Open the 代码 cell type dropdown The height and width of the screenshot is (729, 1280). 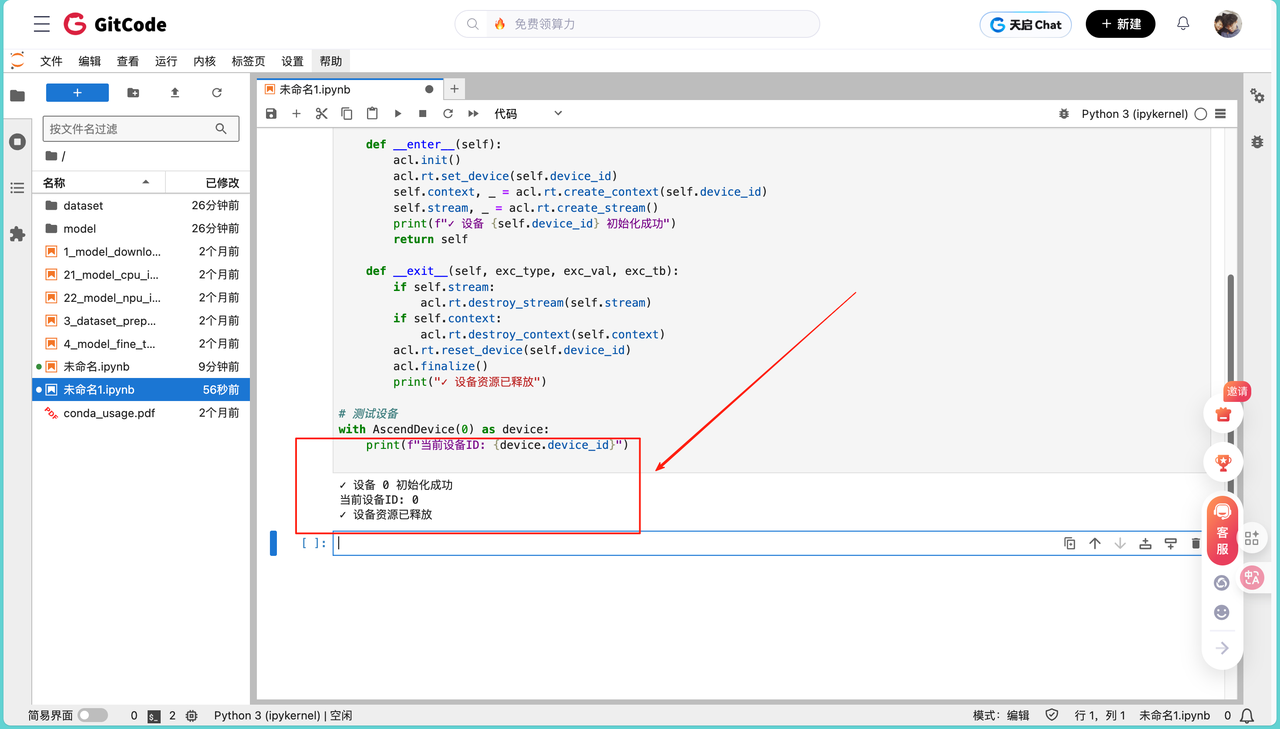tap(528, 114)
